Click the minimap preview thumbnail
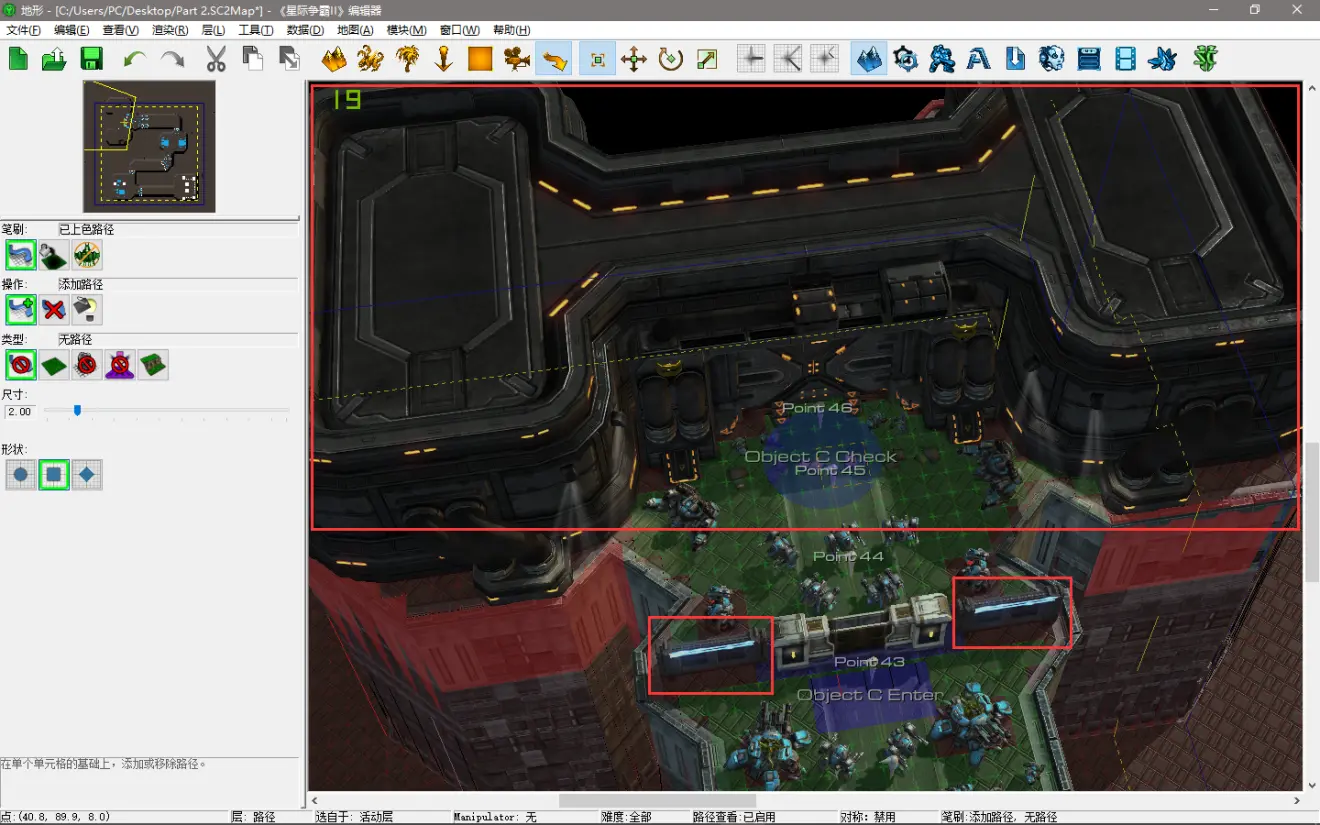1320x825 pixels. click(x=149, y=147)
